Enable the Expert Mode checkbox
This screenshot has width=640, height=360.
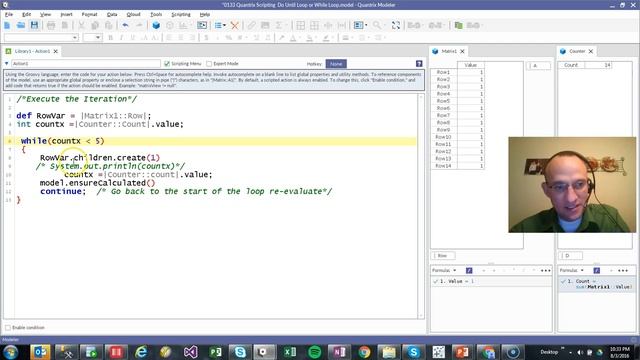pyautogui.click(x=209, y=64)
